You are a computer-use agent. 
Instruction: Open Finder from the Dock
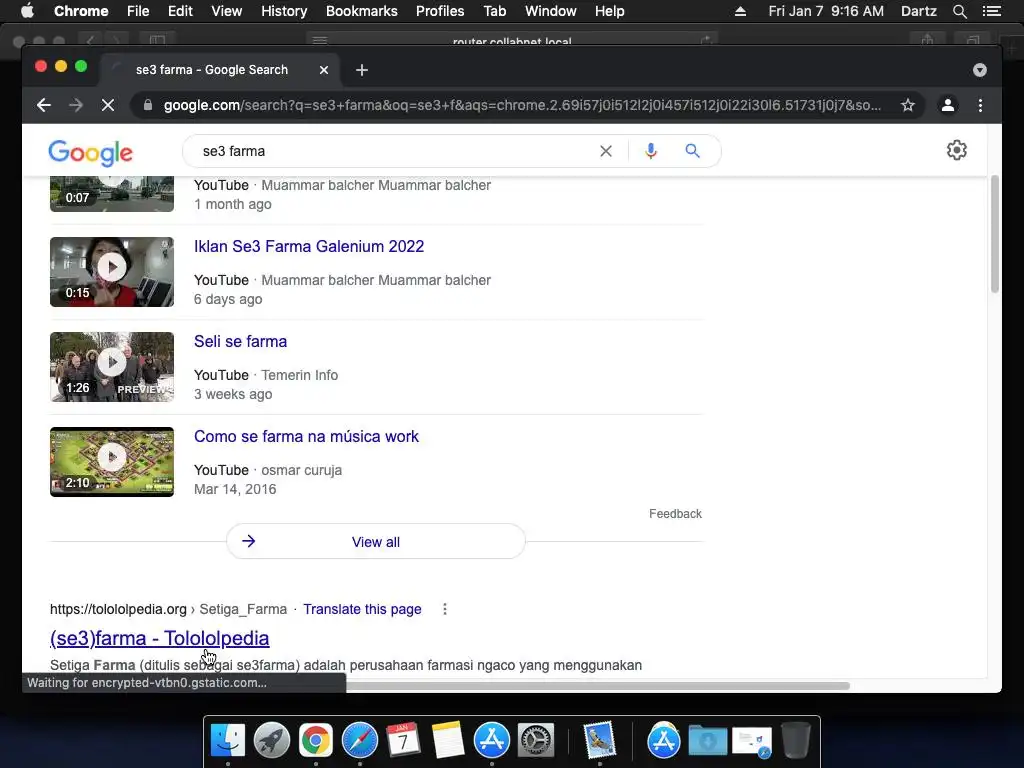click(228, 741)
